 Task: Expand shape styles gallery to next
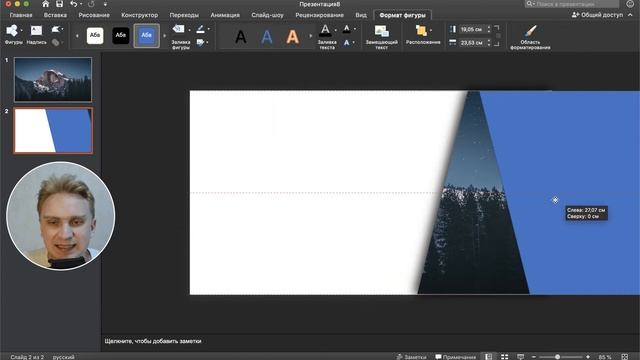164,36
